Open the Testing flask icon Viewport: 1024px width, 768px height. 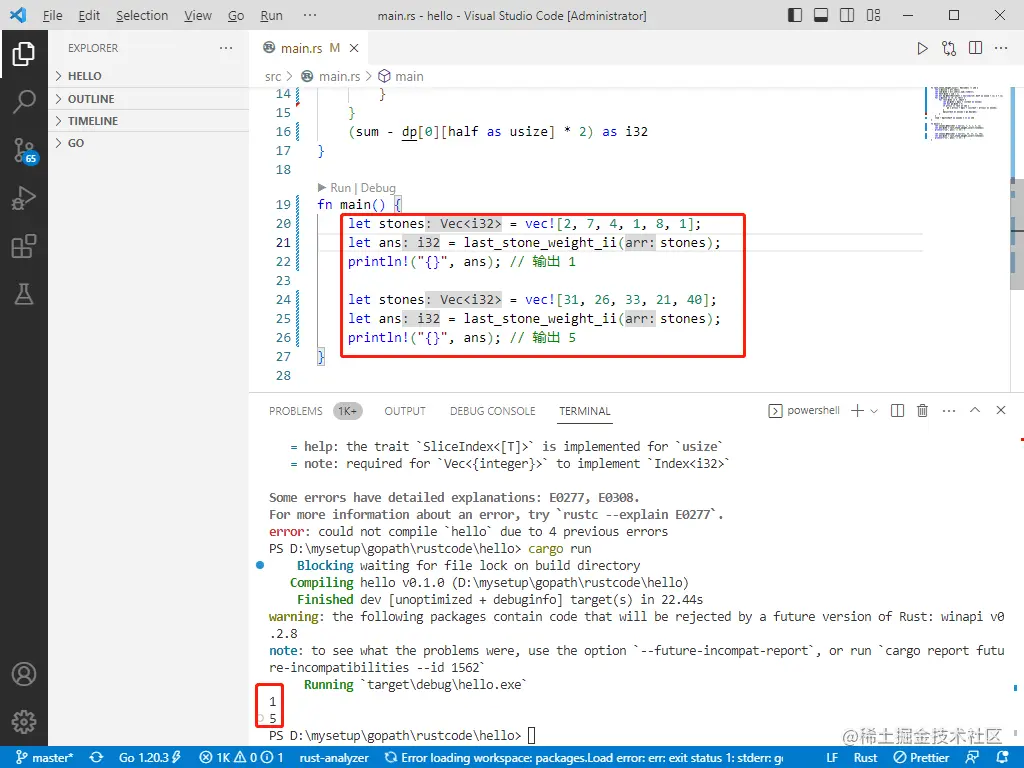point(24,295)
